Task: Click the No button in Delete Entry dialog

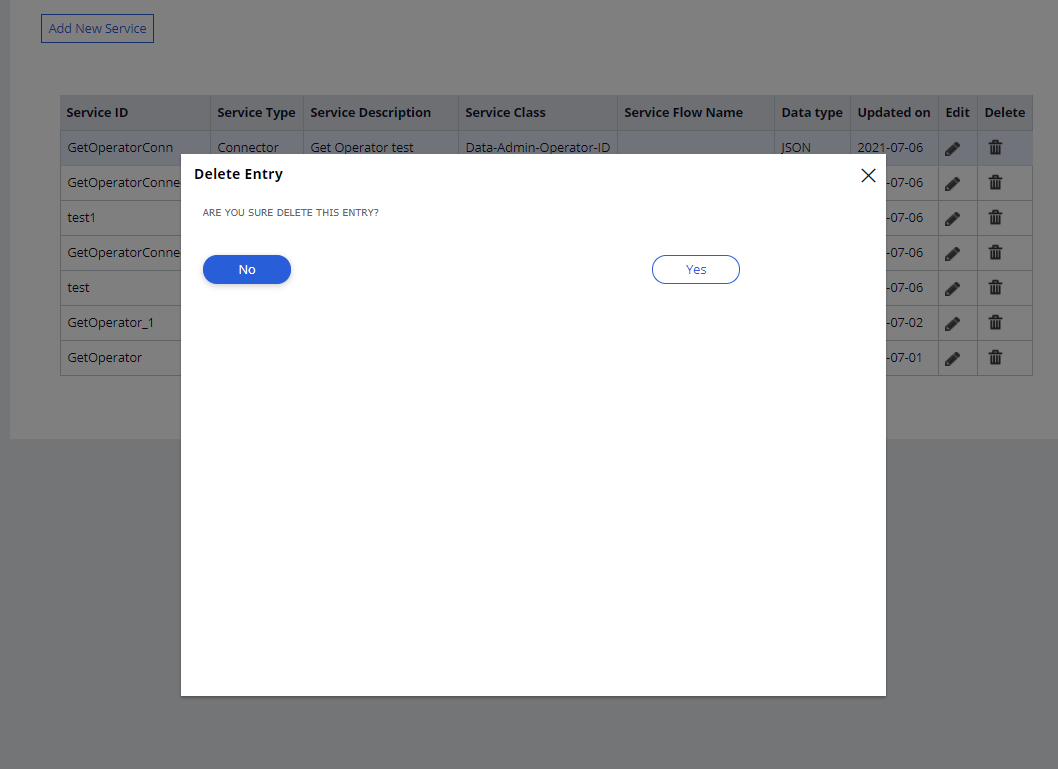Action: 247,269
